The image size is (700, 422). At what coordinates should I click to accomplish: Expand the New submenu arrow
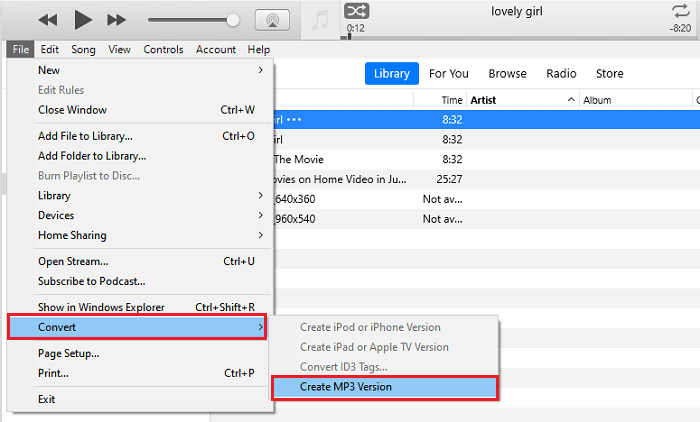click(x=260, y=70)
